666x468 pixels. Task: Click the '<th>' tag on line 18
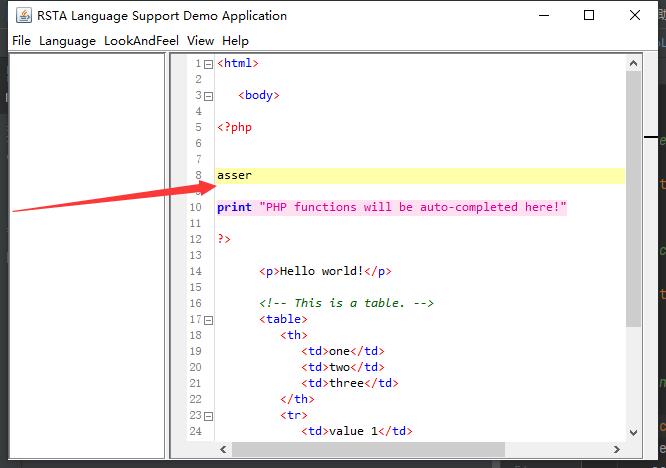pos(294,335)
